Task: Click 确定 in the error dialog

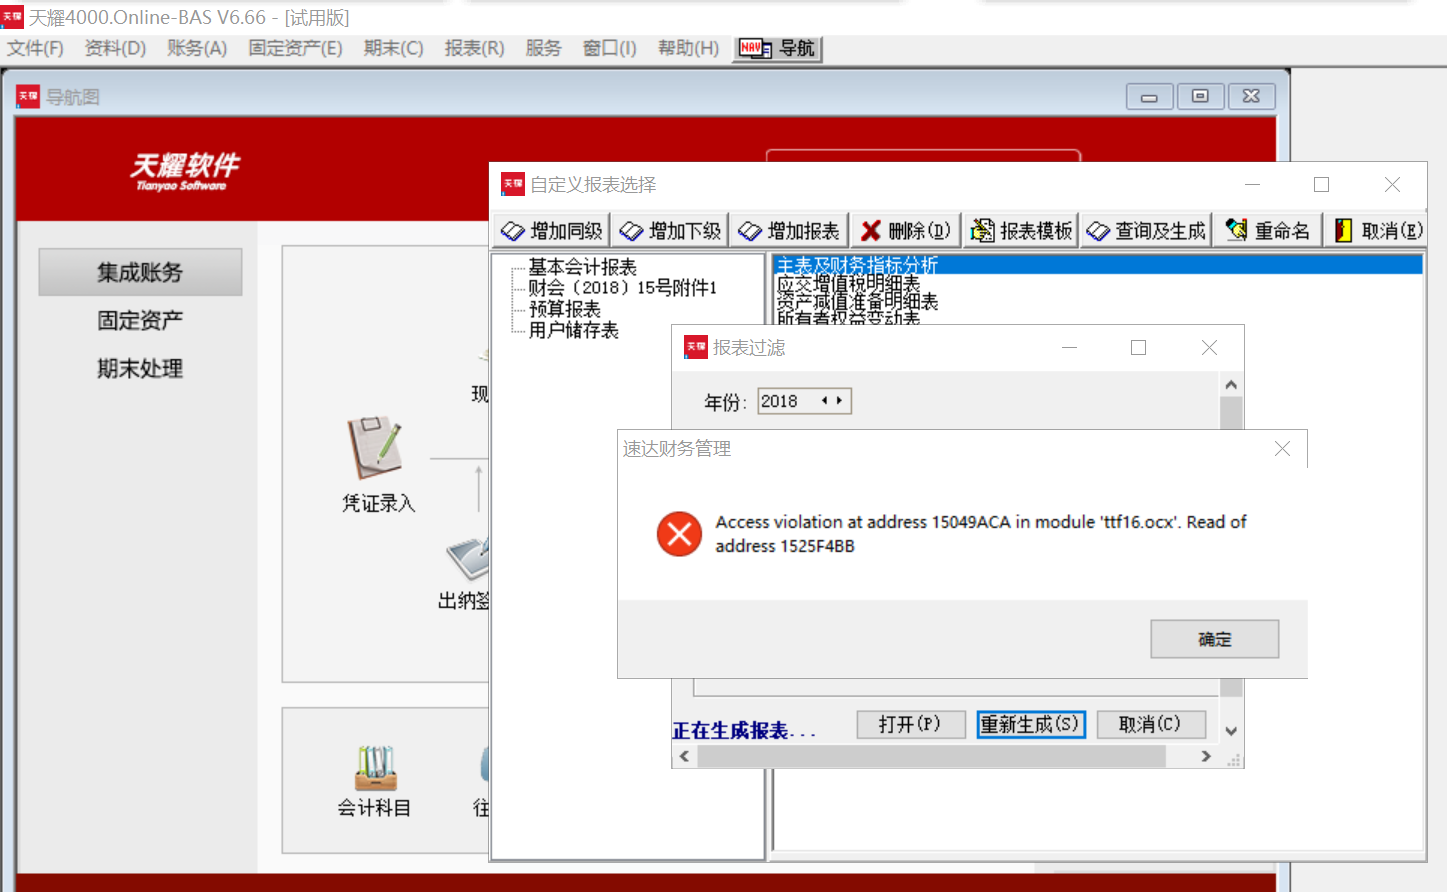Action: pos(1214,639)
